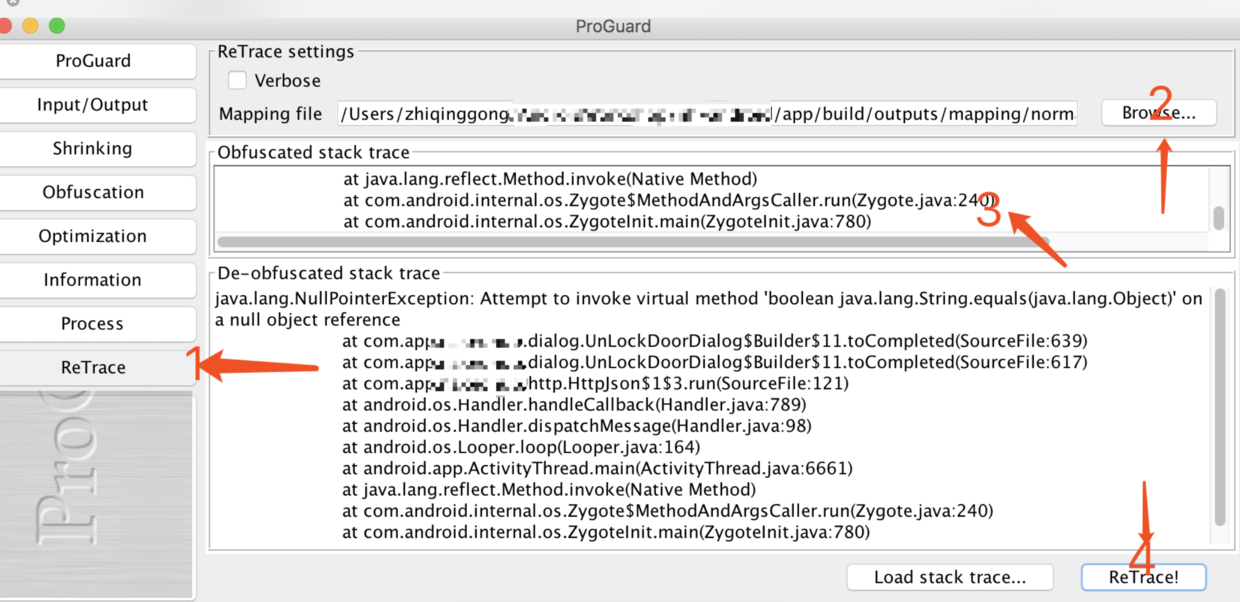The height and width of the screenshot is (602, 1240).
Task: Switch to the Input/Output tab
Action: click(x=93, y=105)
